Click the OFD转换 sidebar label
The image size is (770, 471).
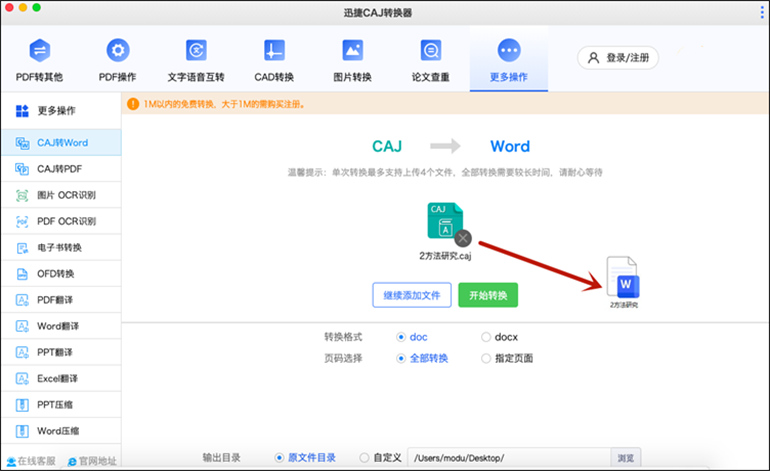pos(55,274)
